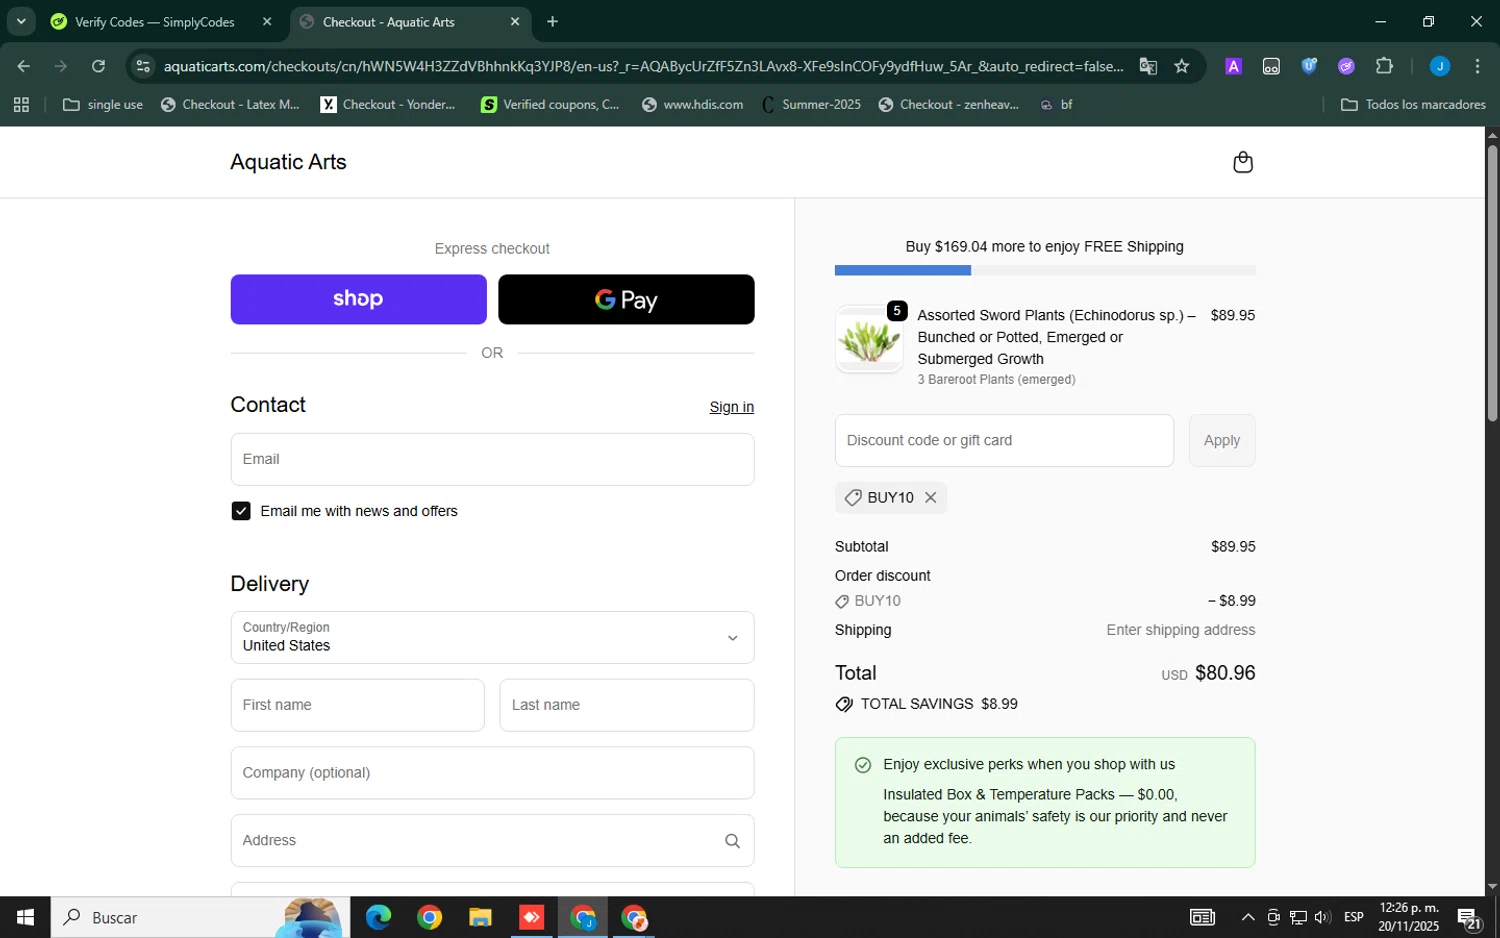Remove the BUY10 discount code tag
This screenshot has height=938, width=1500.
[930, 498]
